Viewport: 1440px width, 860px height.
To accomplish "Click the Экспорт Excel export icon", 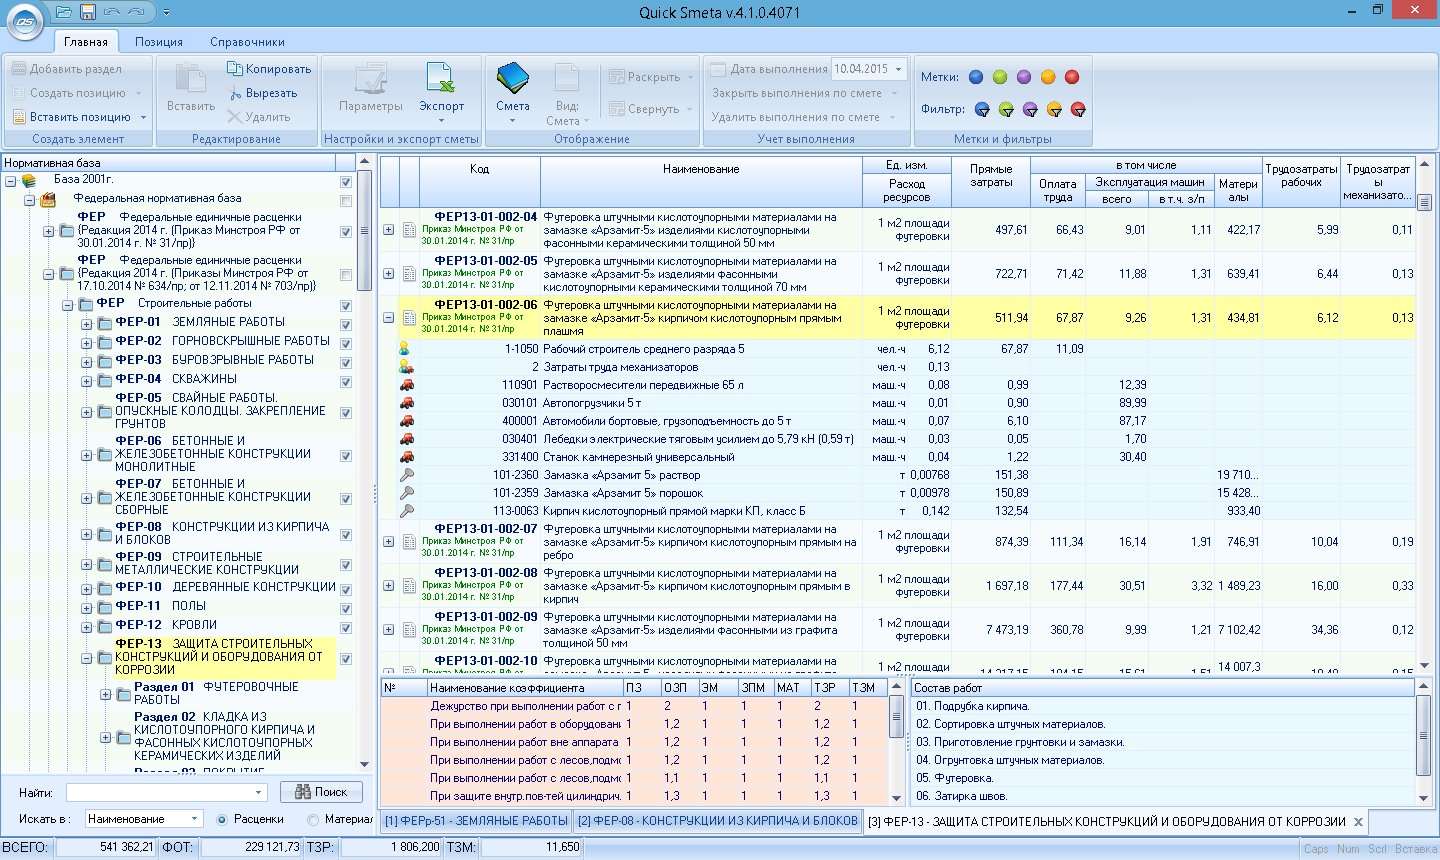I will pyautogui.click(x=441, y=78).
